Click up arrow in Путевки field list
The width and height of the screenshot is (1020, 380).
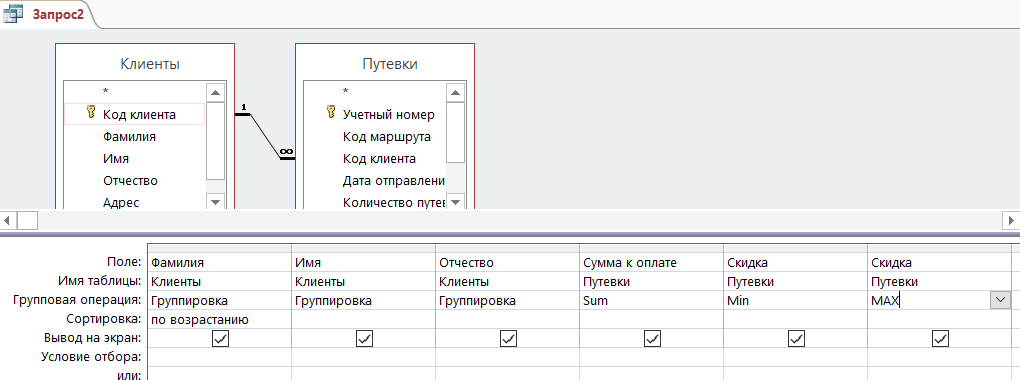tap(456, 91)
